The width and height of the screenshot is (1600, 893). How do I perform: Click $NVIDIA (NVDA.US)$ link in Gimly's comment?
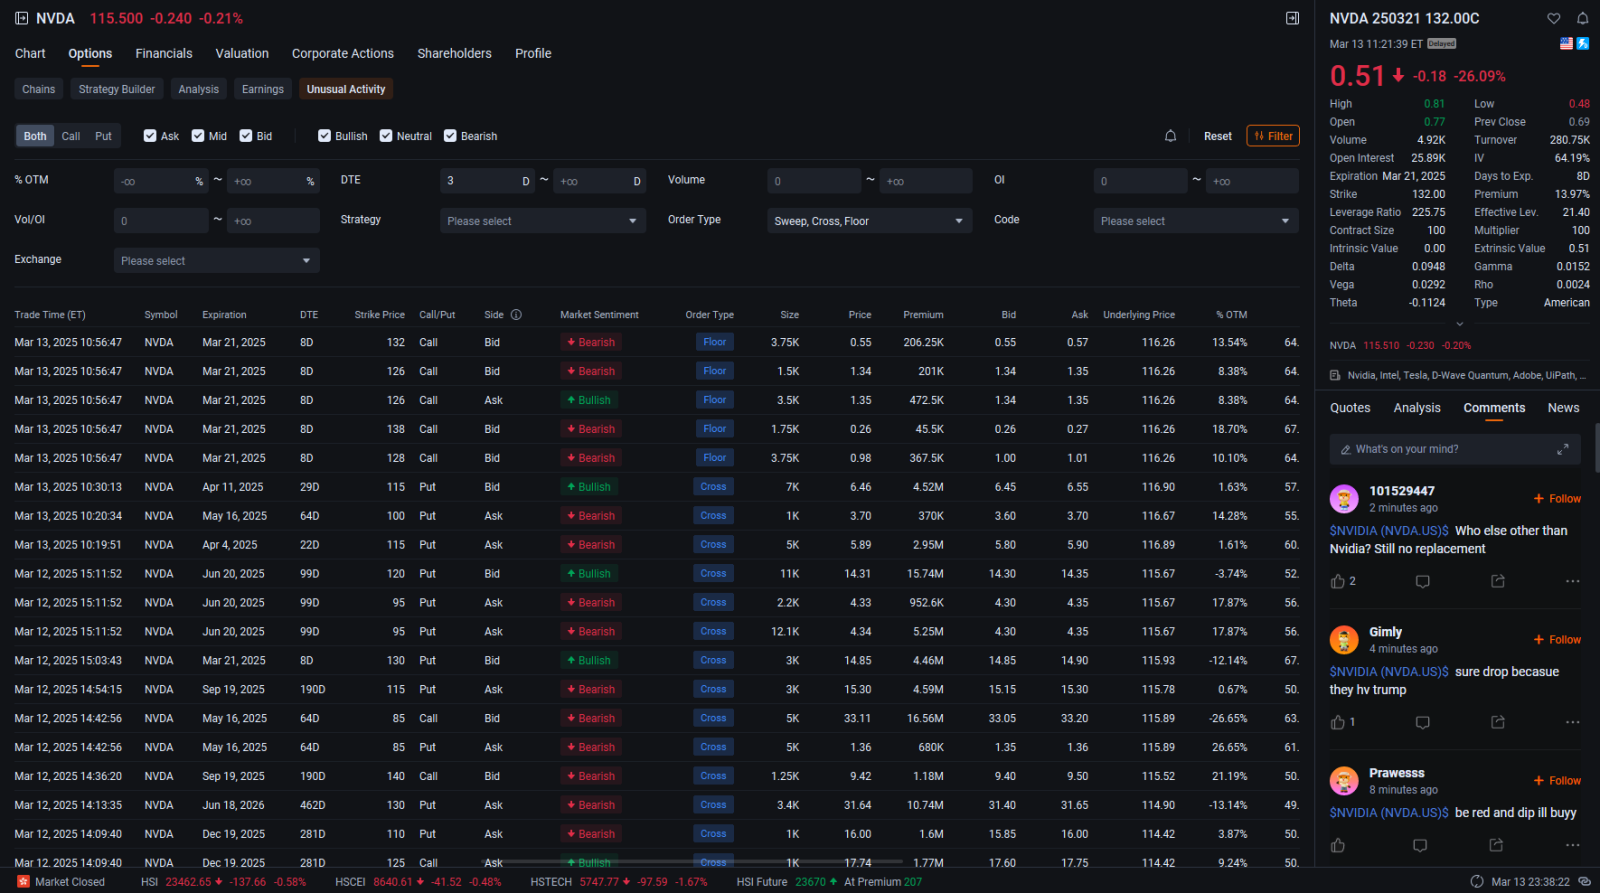[x=1389, y=672]
